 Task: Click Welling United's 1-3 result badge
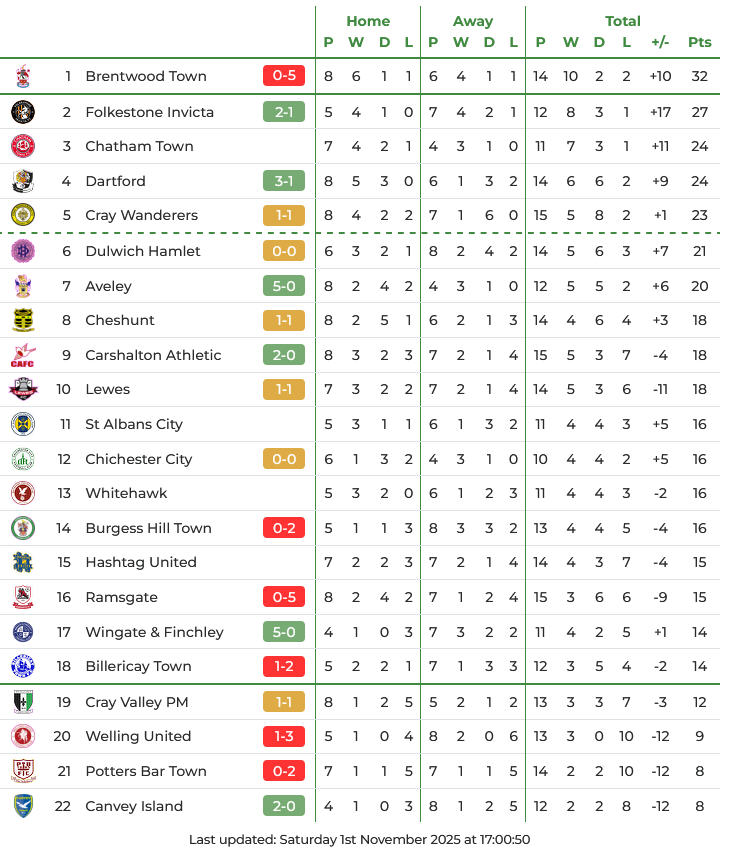(284, 736)
